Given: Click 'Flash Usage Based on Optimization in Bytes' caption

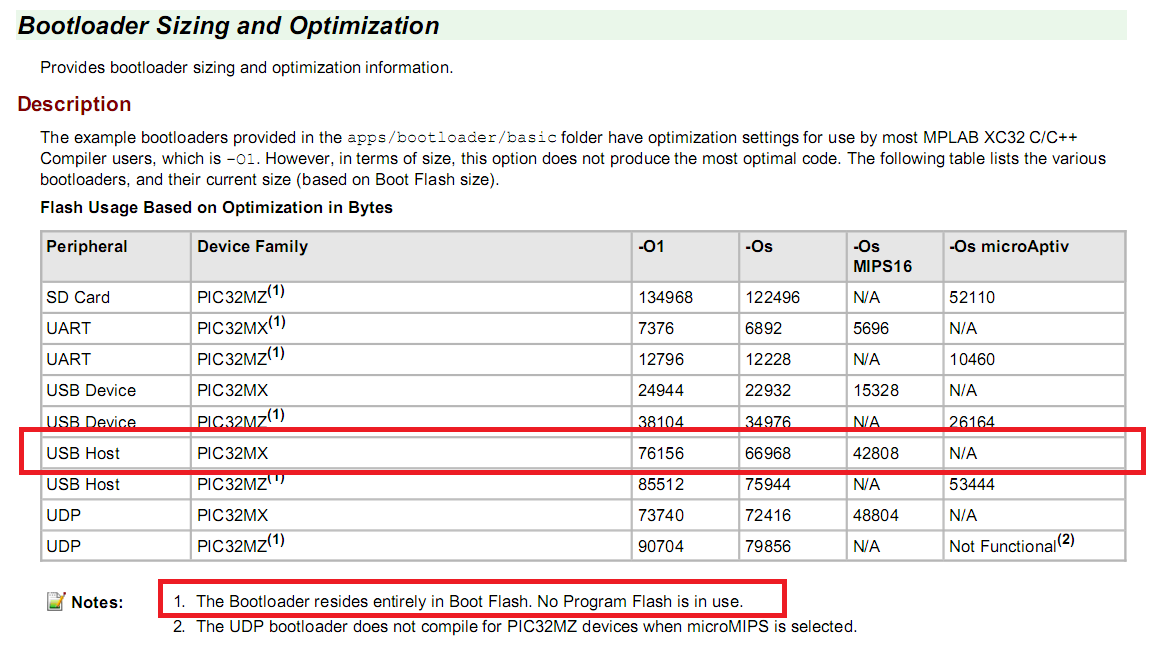Looking at the screenshot, I should point(216,208).
